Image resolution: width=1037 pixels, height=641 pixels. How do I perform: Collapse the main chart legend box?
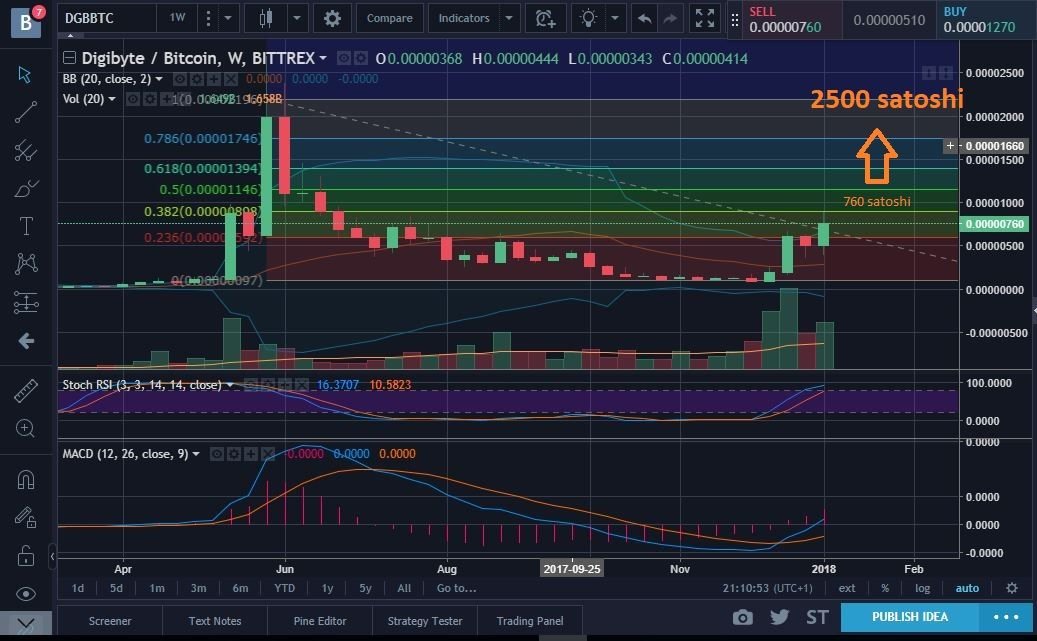[x=69, y=58]
